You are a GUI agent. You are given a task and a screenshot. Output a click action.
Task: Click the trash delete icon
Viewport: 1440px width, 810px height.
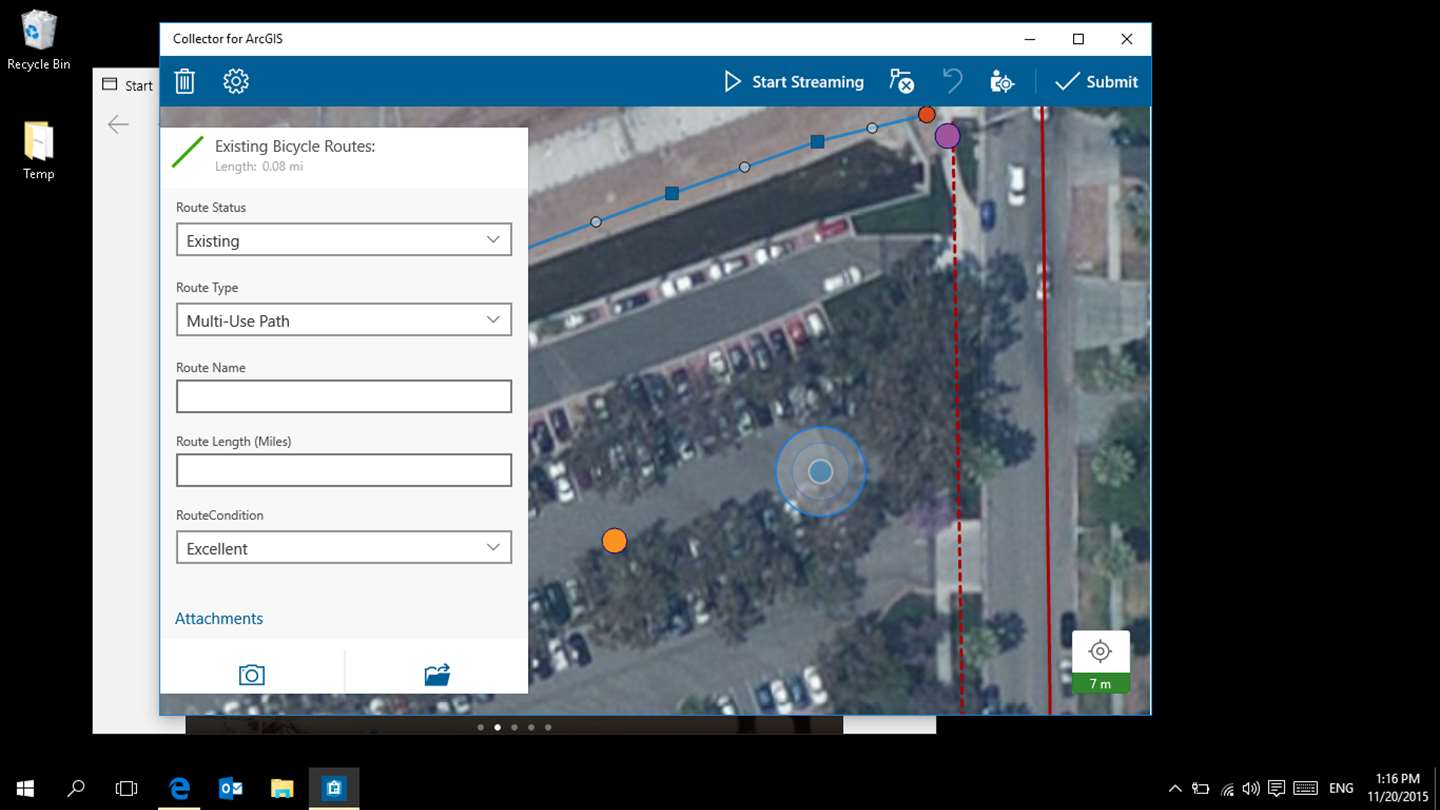[x=185, y=81]
